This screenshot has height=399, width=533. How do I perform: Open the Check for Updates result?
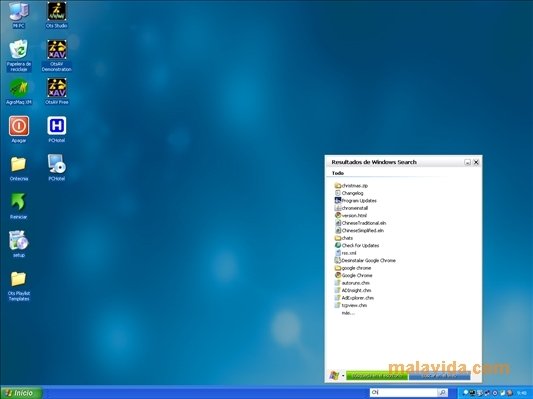tap(357, 245)
